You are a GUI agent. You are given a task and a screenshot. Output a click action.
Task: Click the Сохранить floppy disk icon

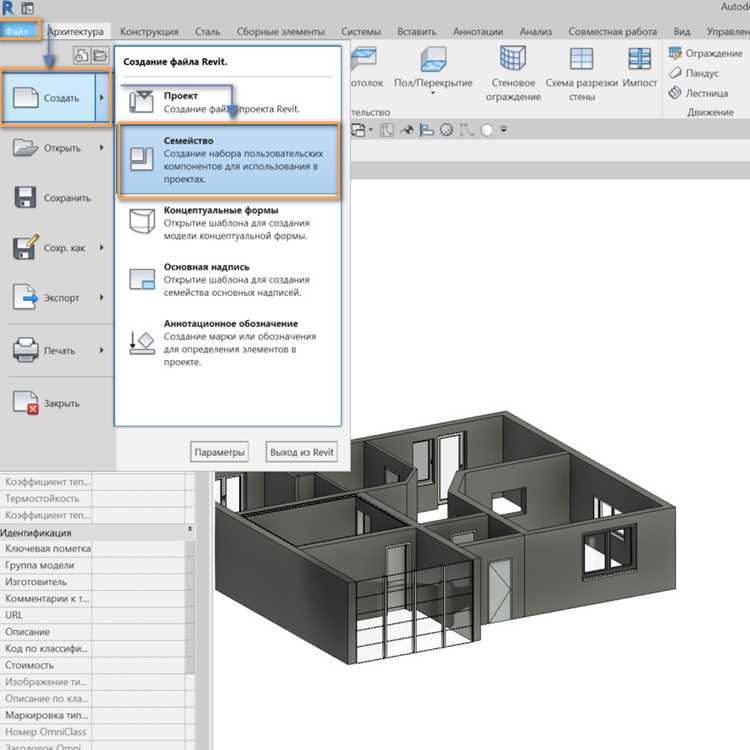[25, 197]
